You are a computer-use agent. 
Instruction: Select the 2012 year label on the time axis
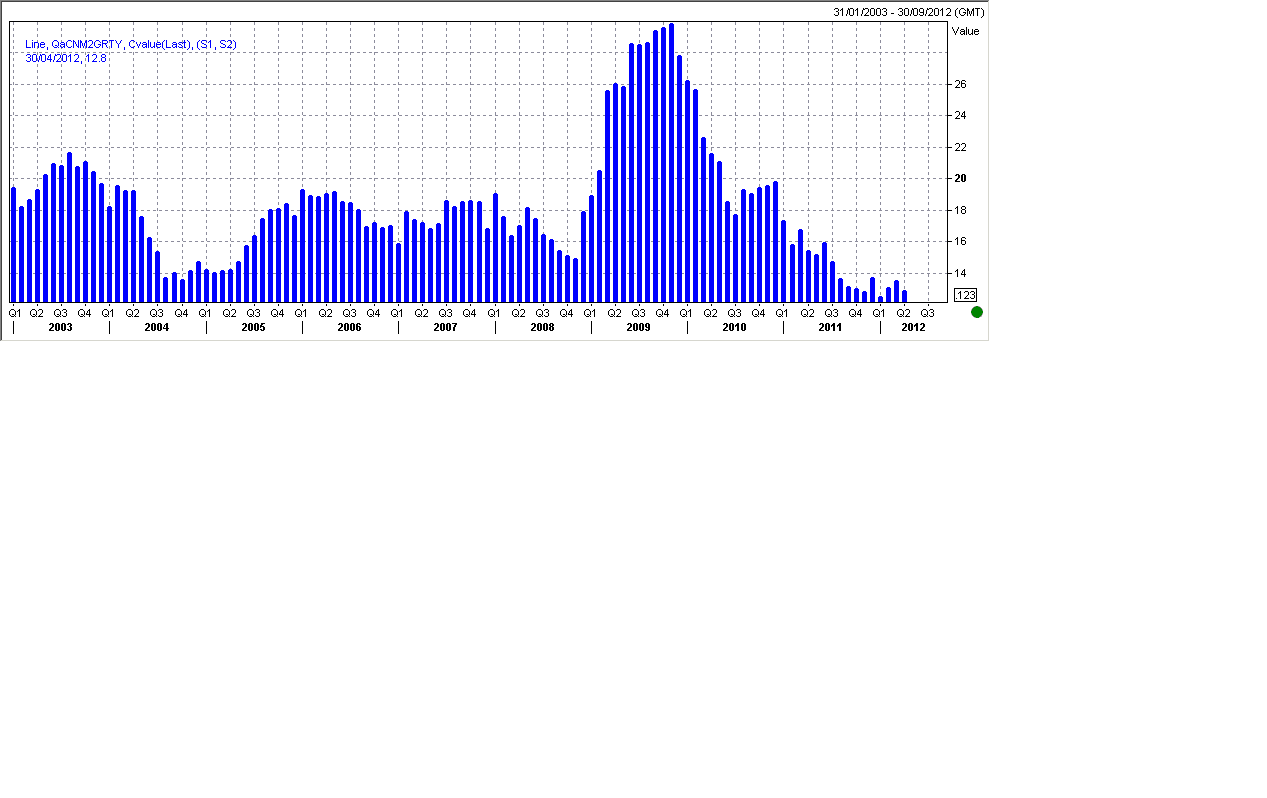point(913,328)
